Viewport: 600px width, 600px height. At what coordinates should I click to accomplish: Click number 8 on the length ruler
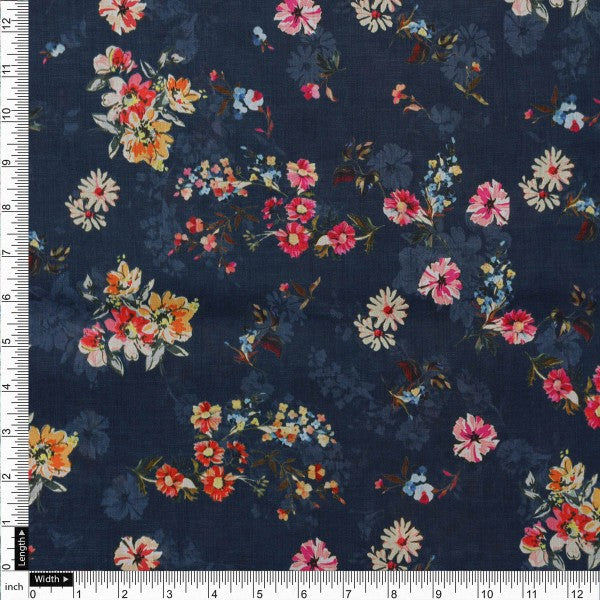[7, 207]
